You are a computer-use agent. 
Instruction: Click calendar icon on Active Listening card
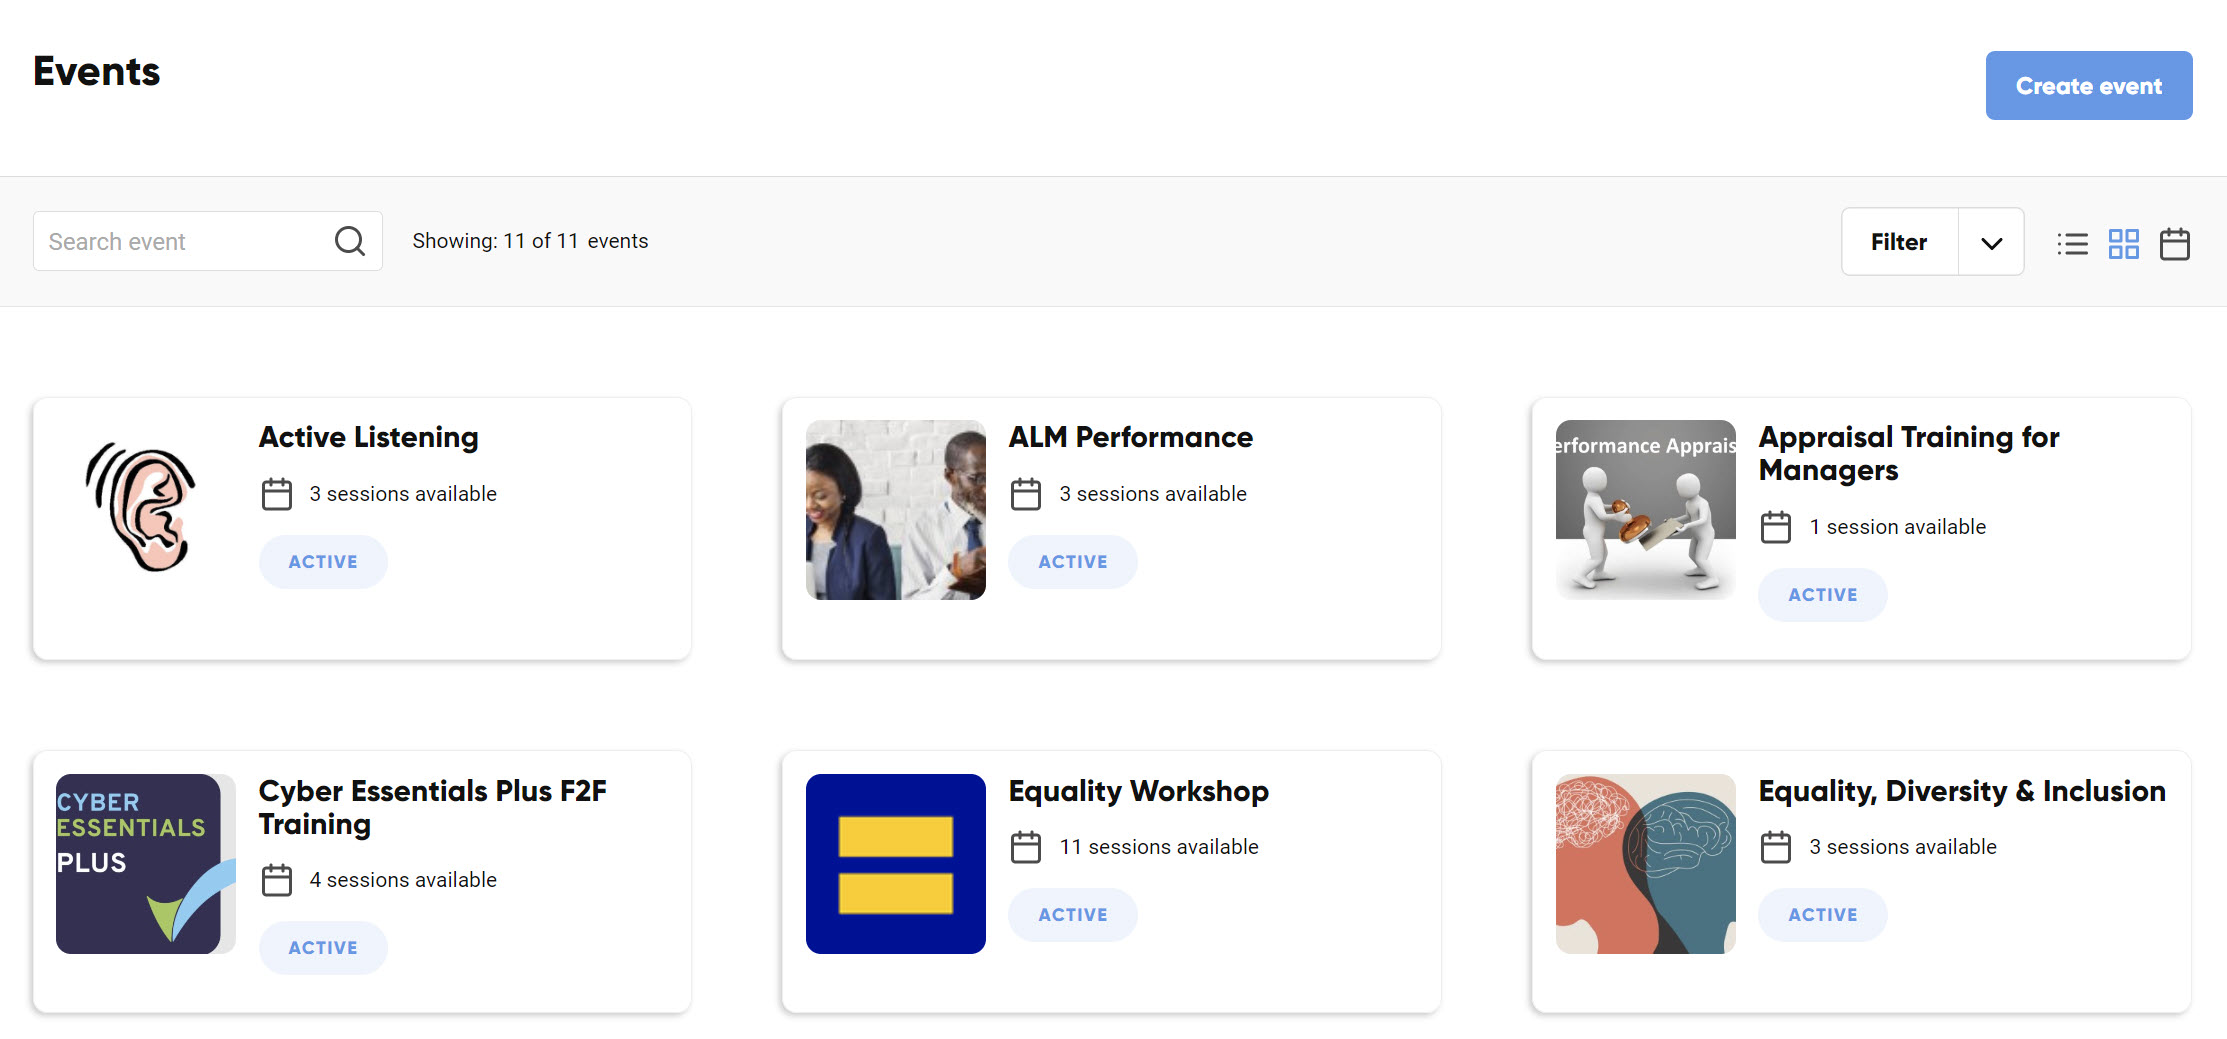[277, 494]
